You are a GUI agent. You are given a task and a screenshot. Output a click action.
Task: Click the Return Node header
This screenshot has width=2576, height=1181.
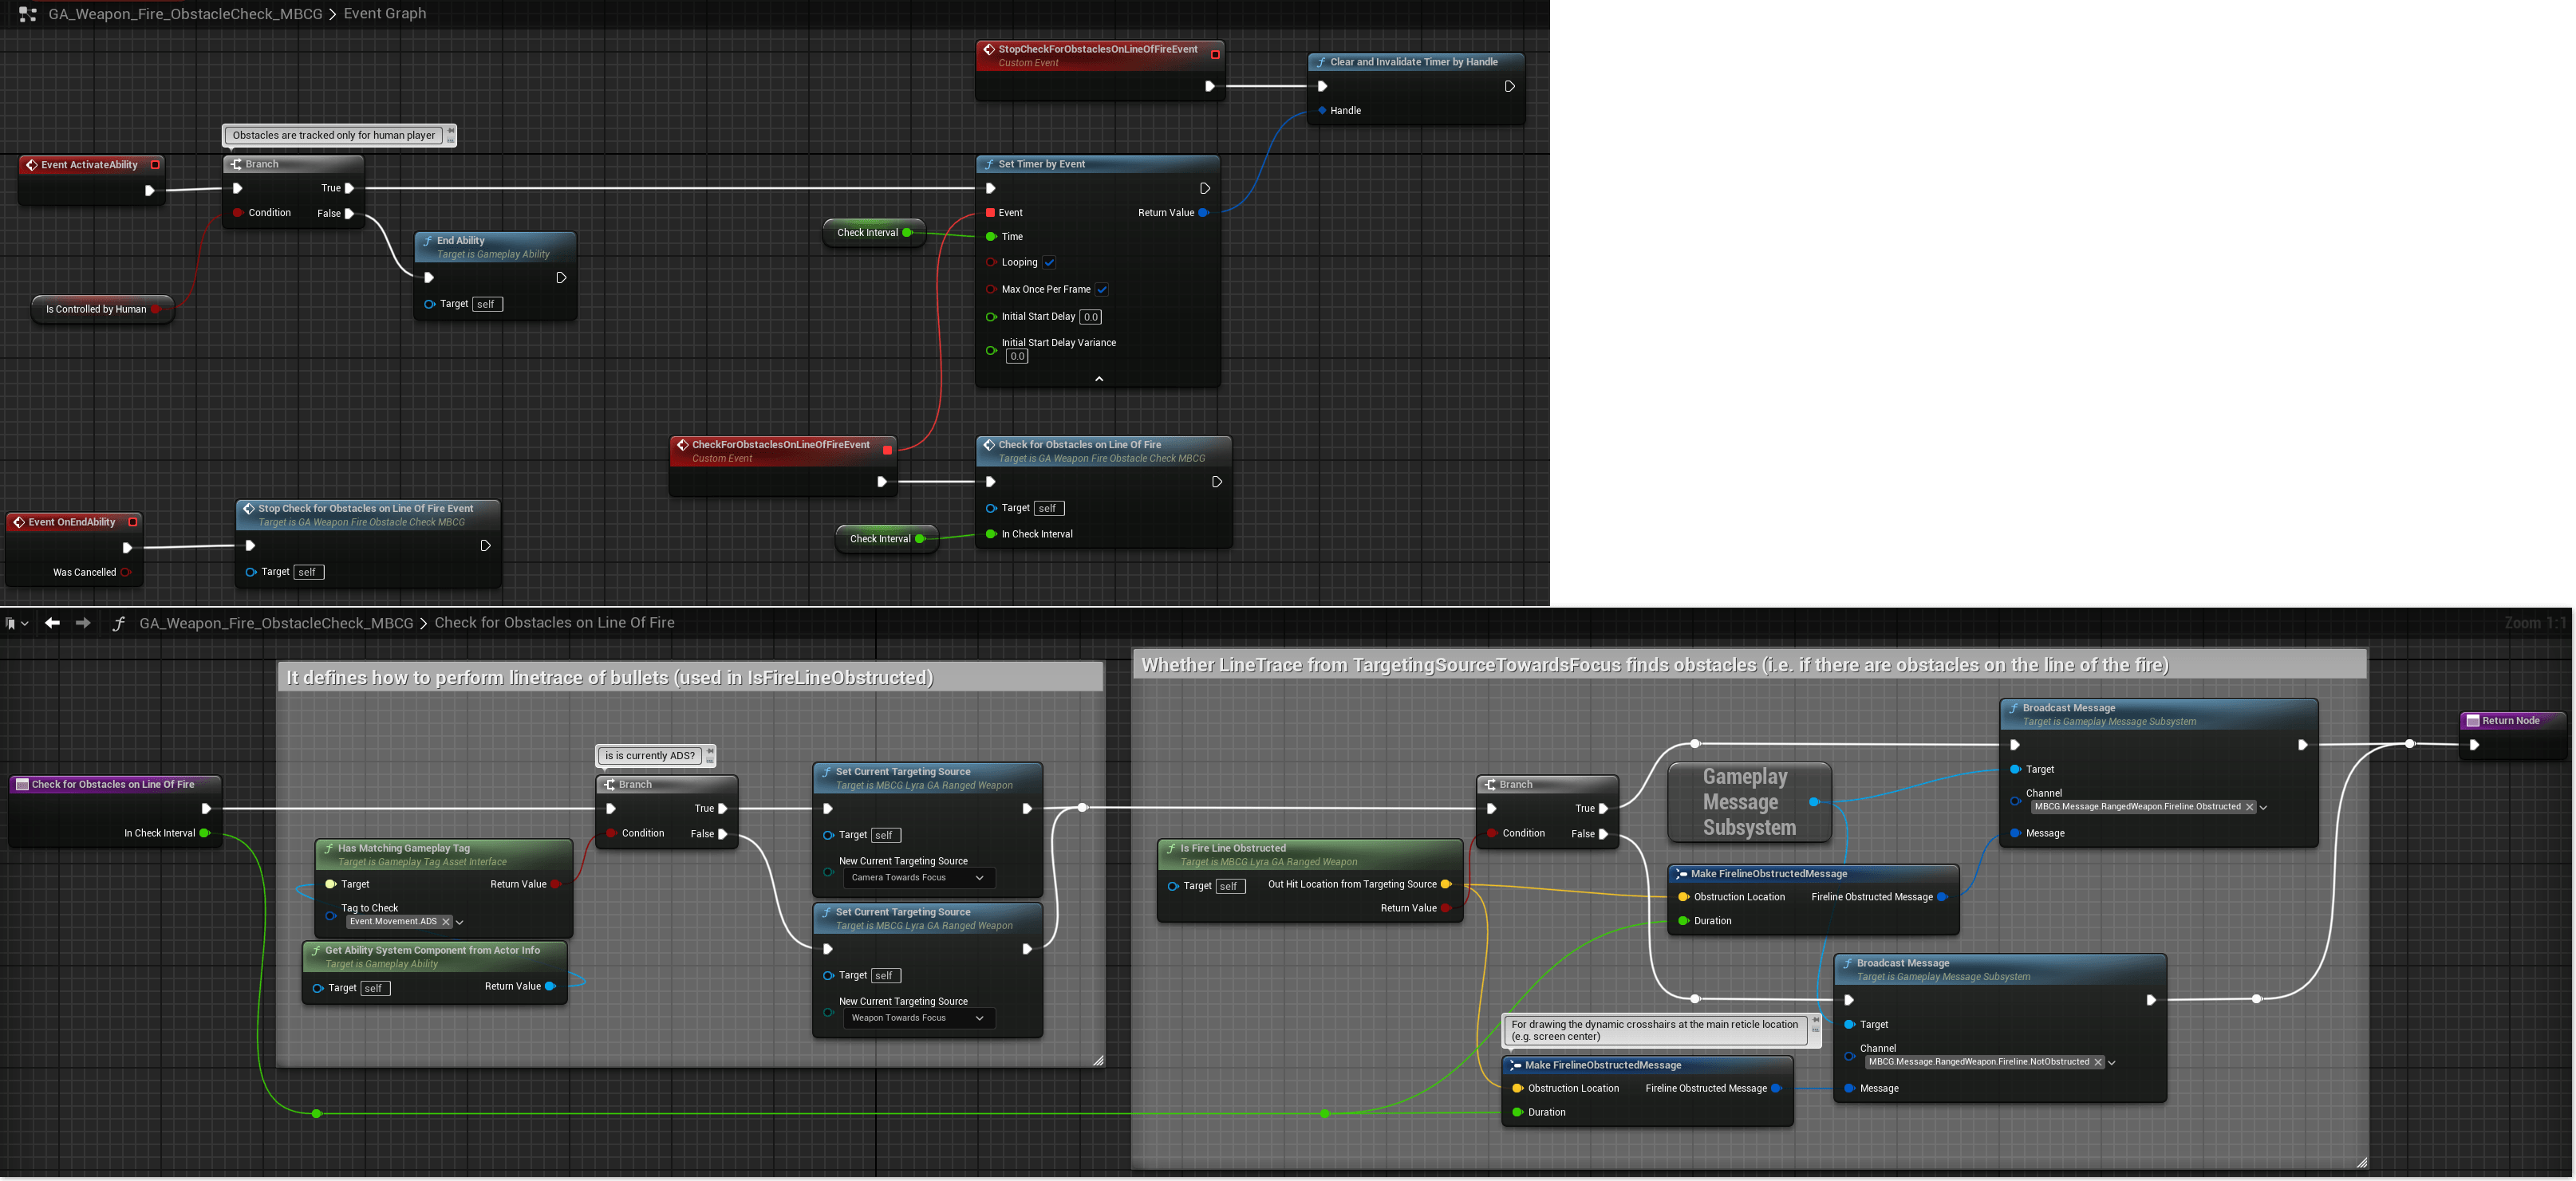2510,720
